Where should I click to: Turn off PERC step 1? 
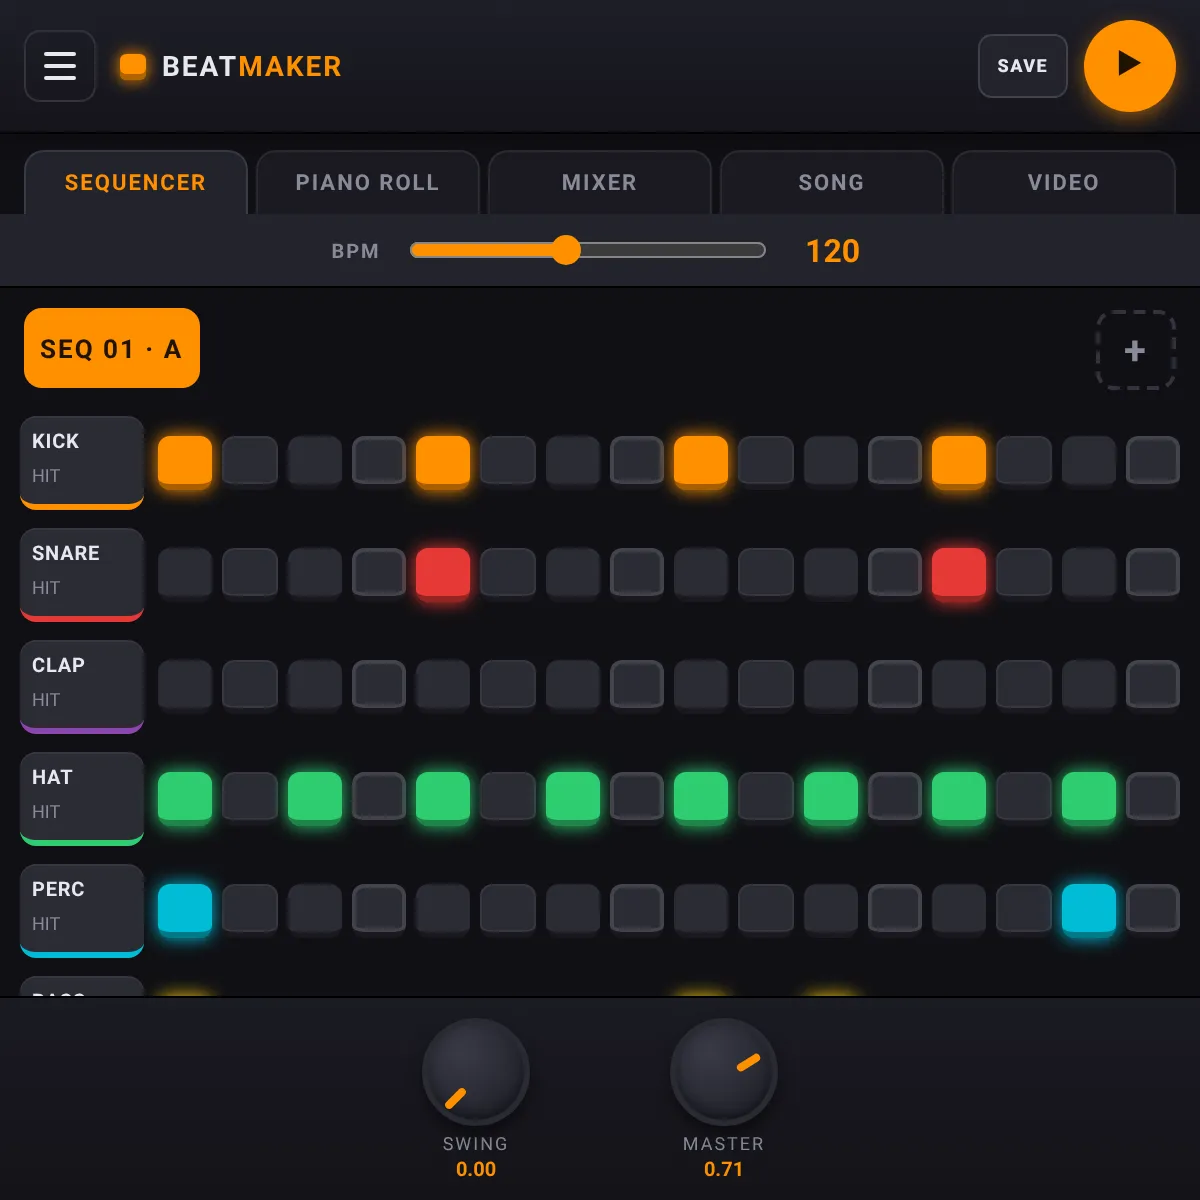(185, 910)
